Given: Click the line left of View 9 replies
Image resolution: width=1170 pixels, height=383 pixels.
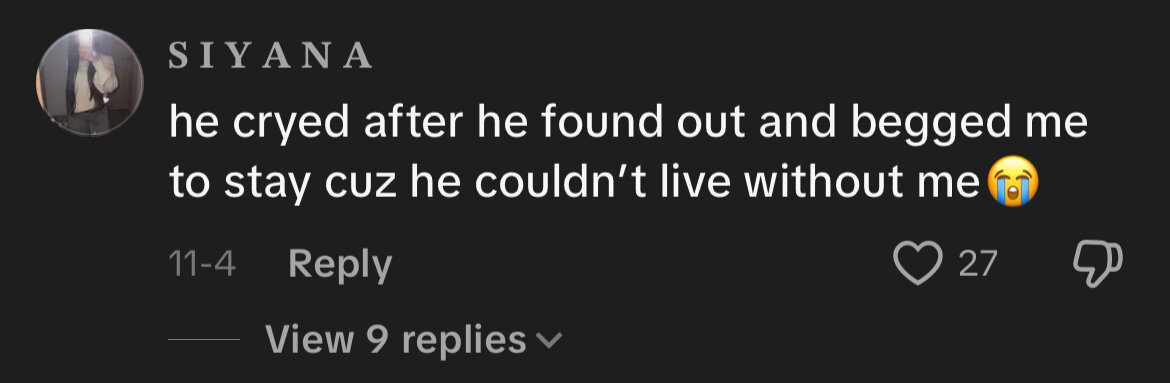Looking at the screenshot, I should pyautogui.click(x=204, y=340).
